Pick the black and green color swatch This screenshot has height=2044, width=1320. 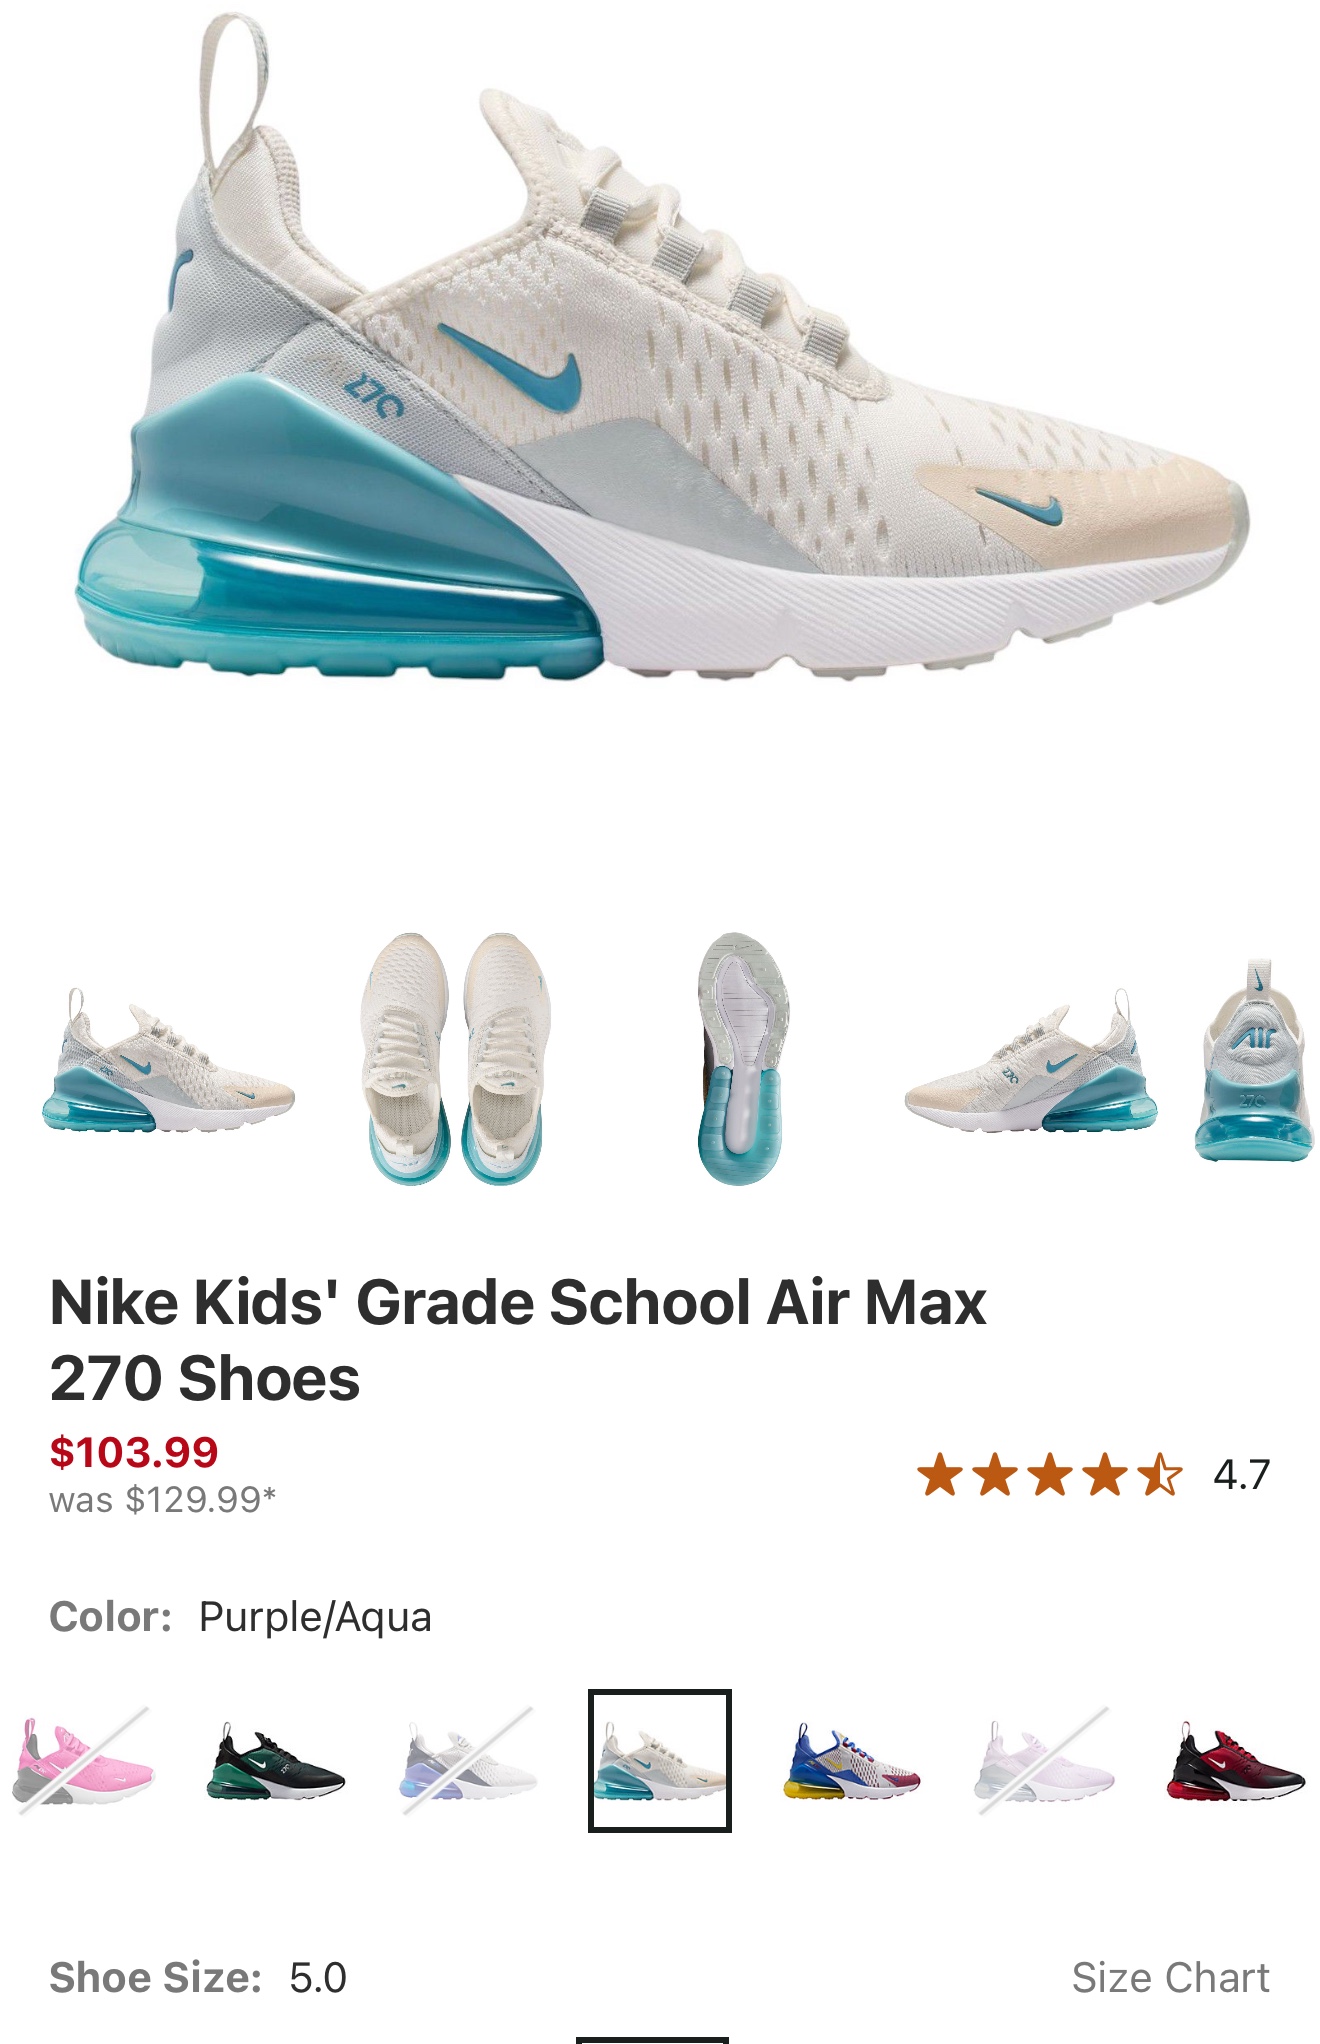(276, 1761)
